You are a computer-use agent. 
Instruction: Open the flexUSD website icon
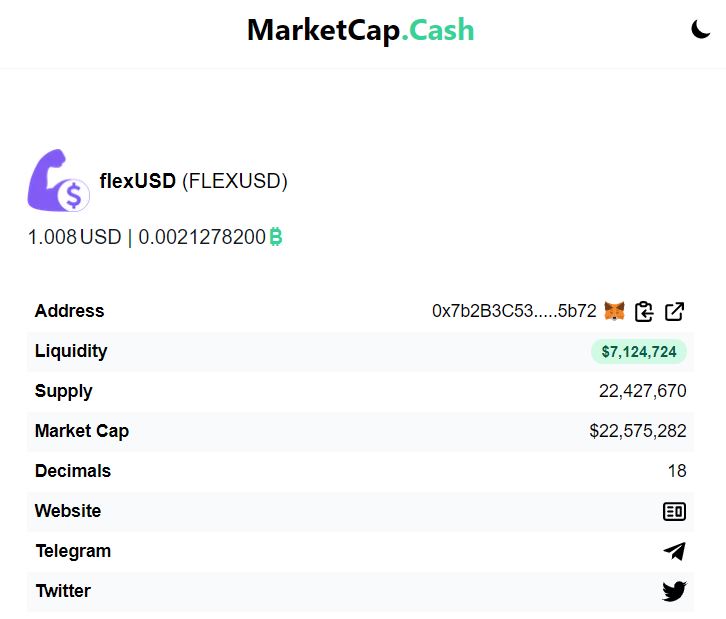point(674,512)
